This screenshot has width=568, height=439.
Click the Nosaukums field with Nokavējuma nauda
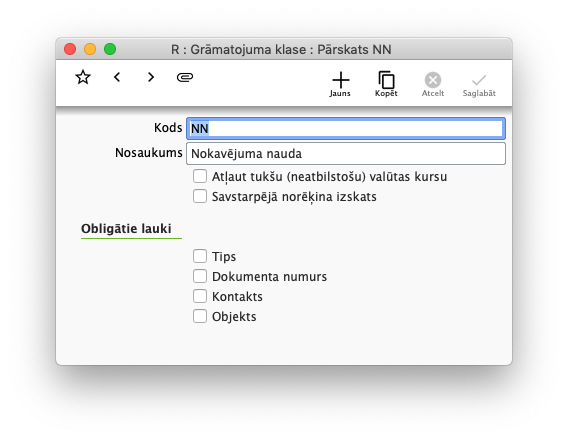click(x=346, y=154)
